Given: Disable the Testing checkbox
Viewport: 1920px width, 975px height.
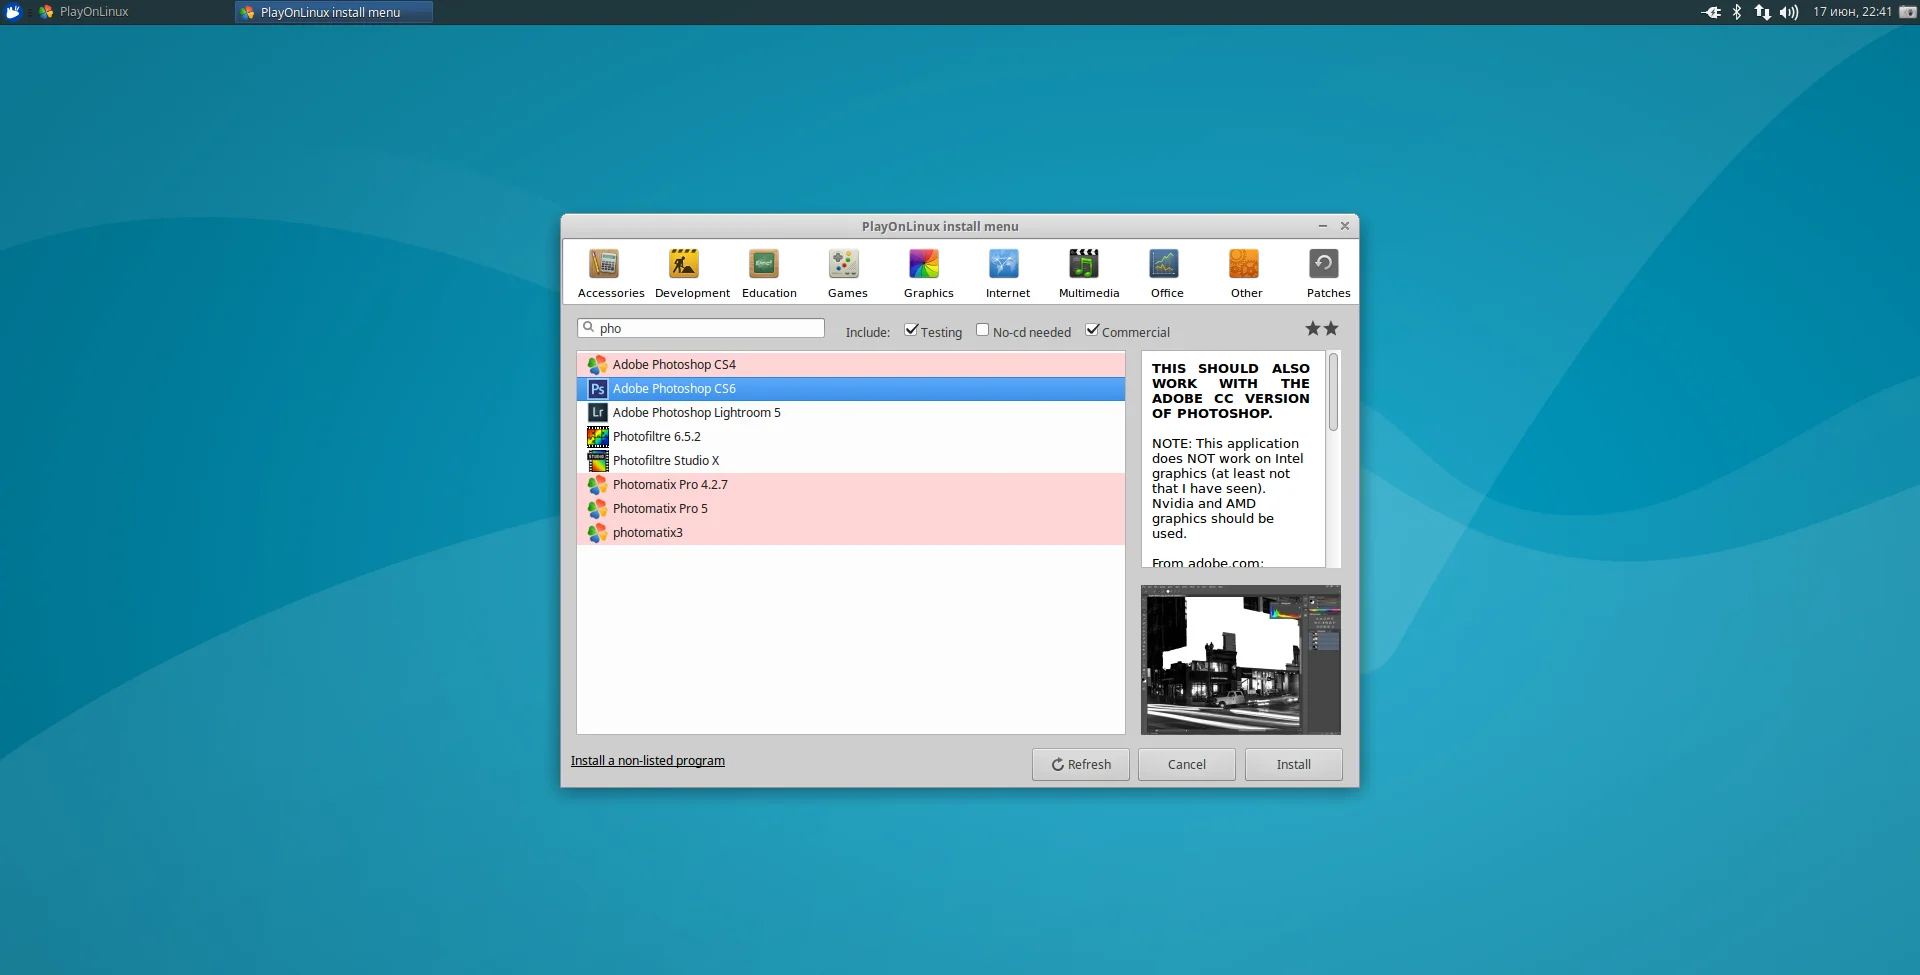Looking at the screenshot, I should coord(912,330).
